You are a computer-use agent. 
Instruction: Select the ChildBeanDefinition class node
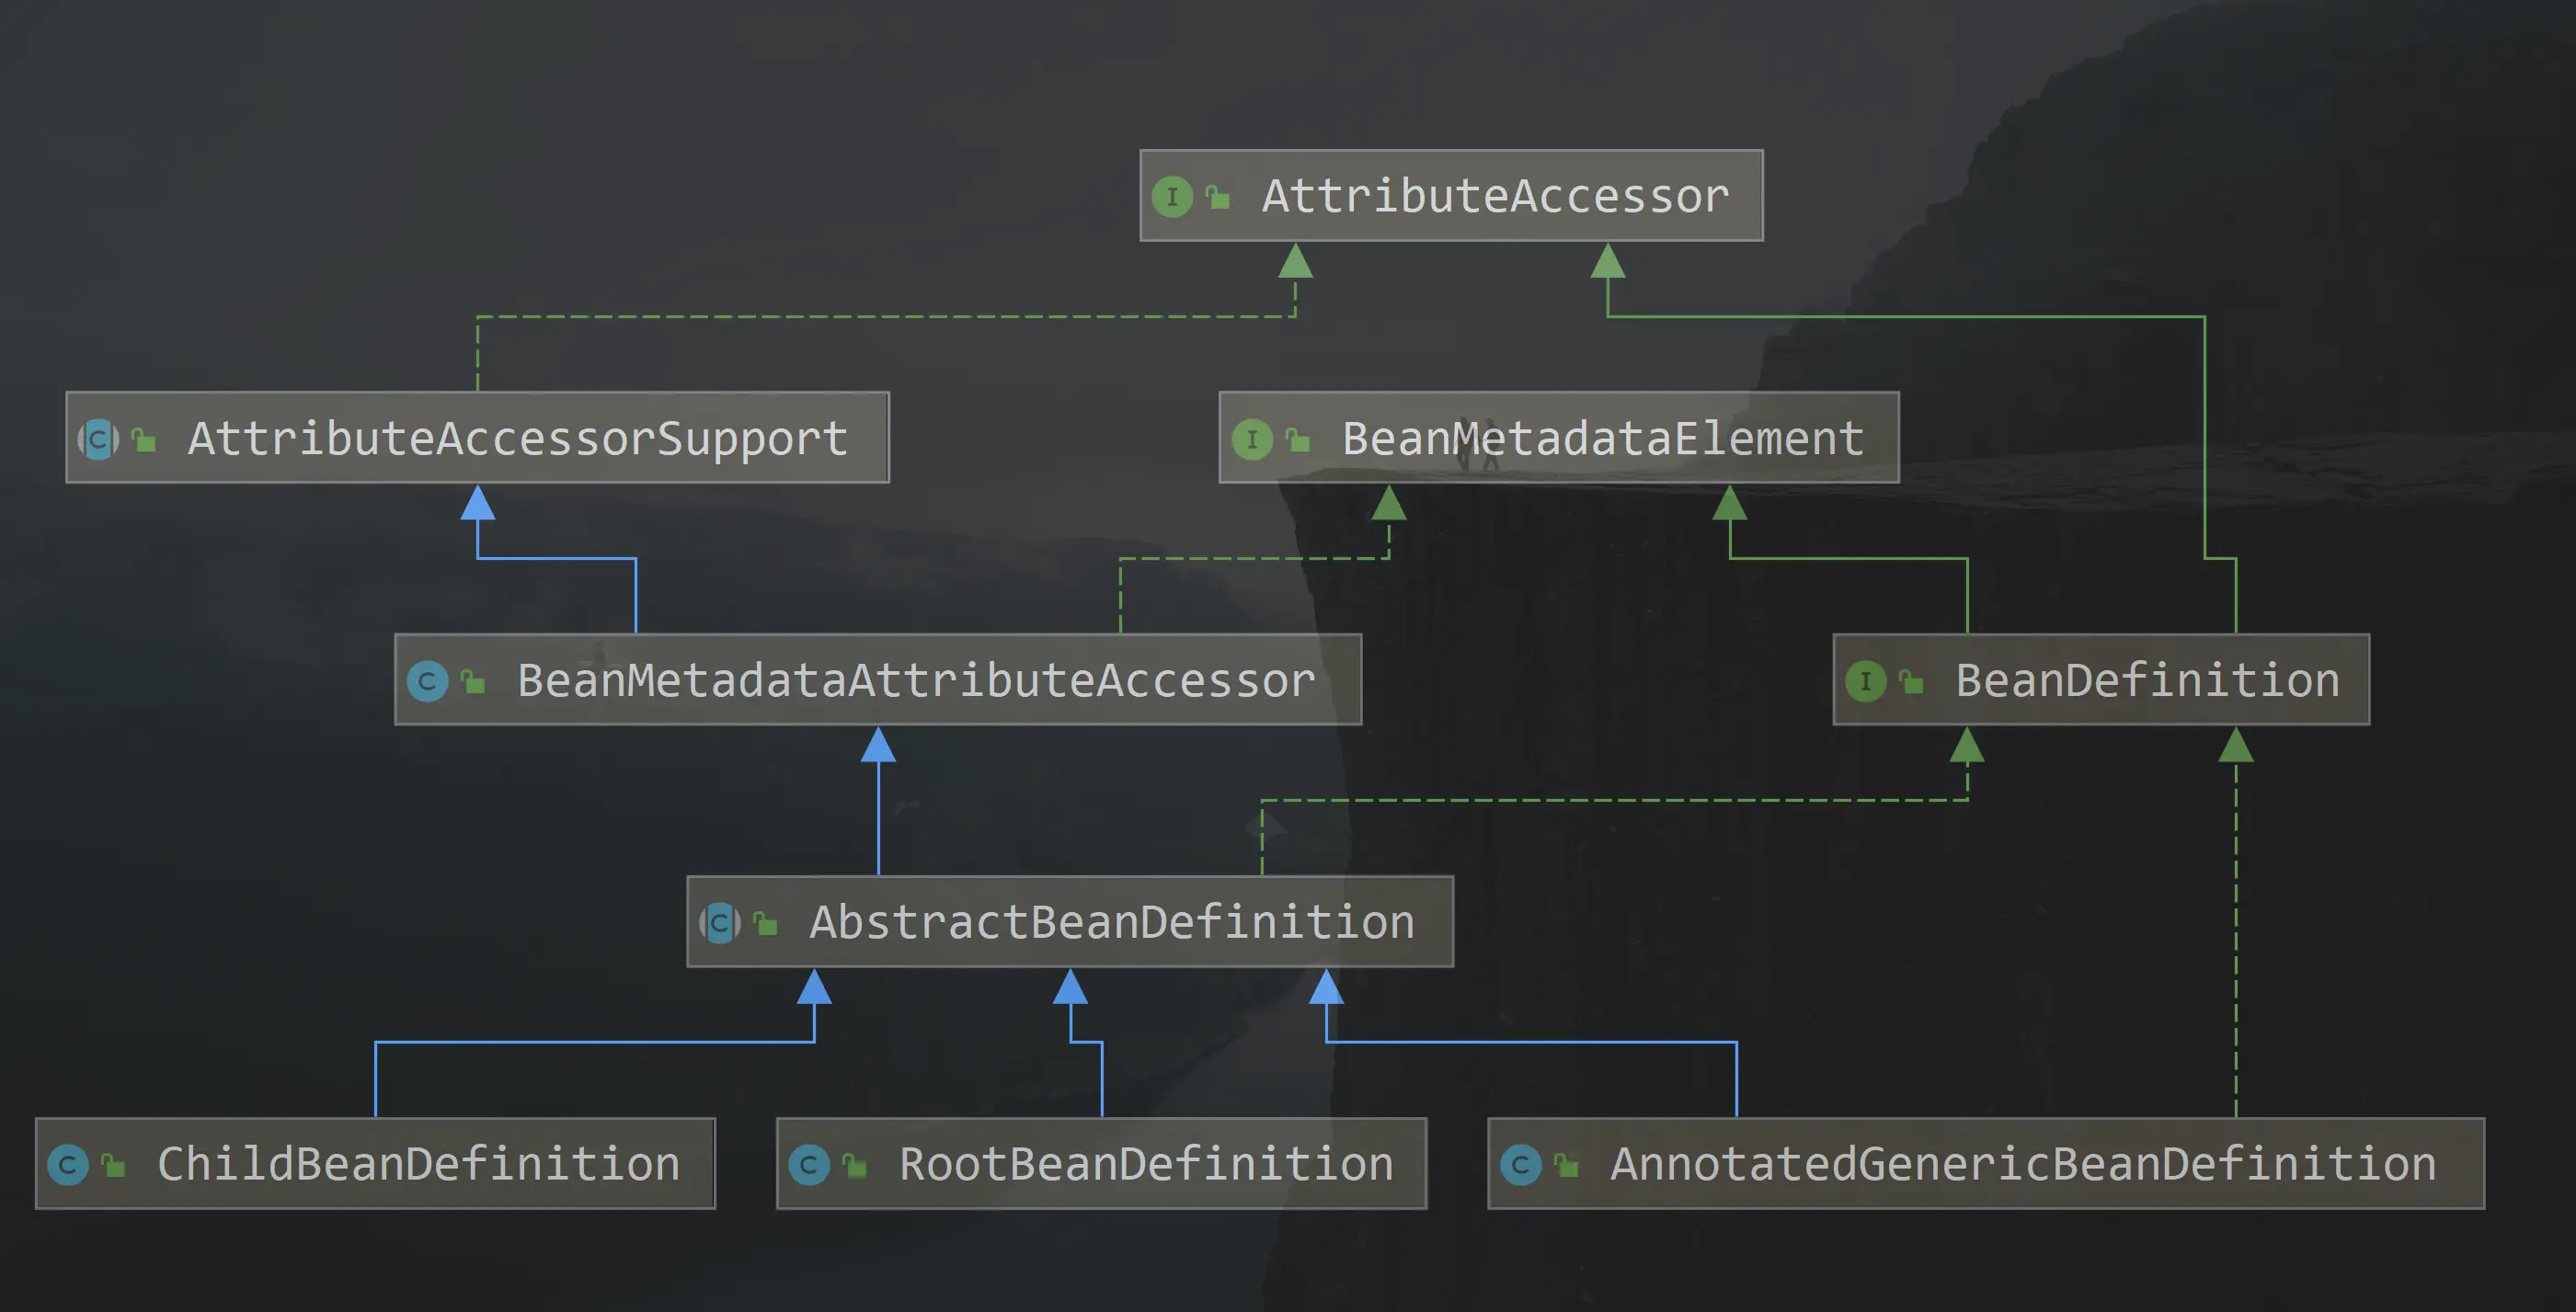(418, 1164)
